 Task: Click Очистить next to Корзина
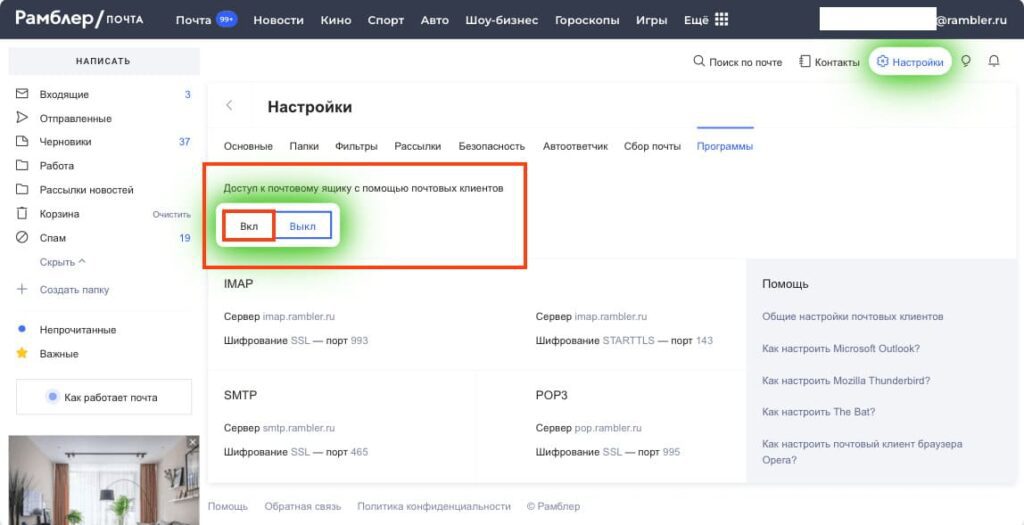[172, 214]
